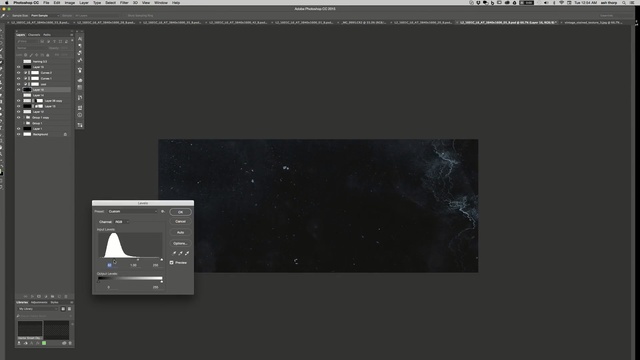
Task: Toggle visibility of Curves 2 layer
Action: pyautogui.click(x=18, y=73)
